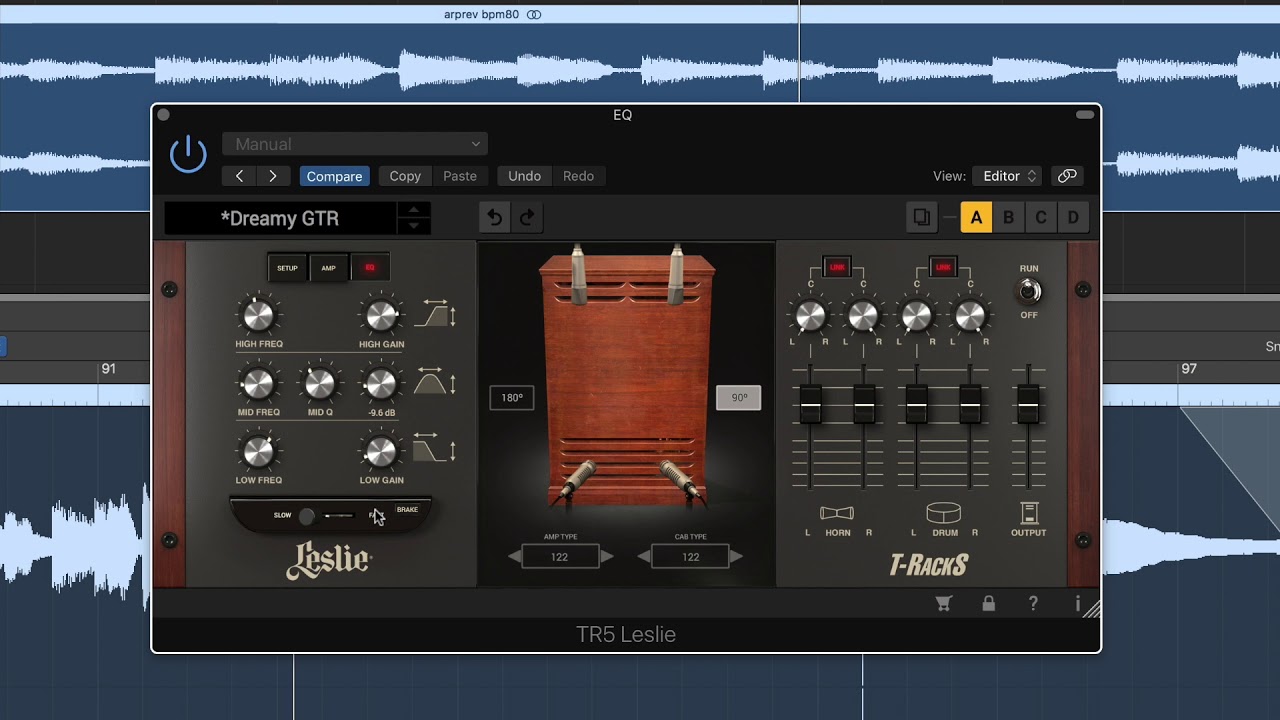Image resolution: width=1280 pixels, height=720 pixels.
Task: Click the plugin redo arrow icon
Action: tap(527, 217)
